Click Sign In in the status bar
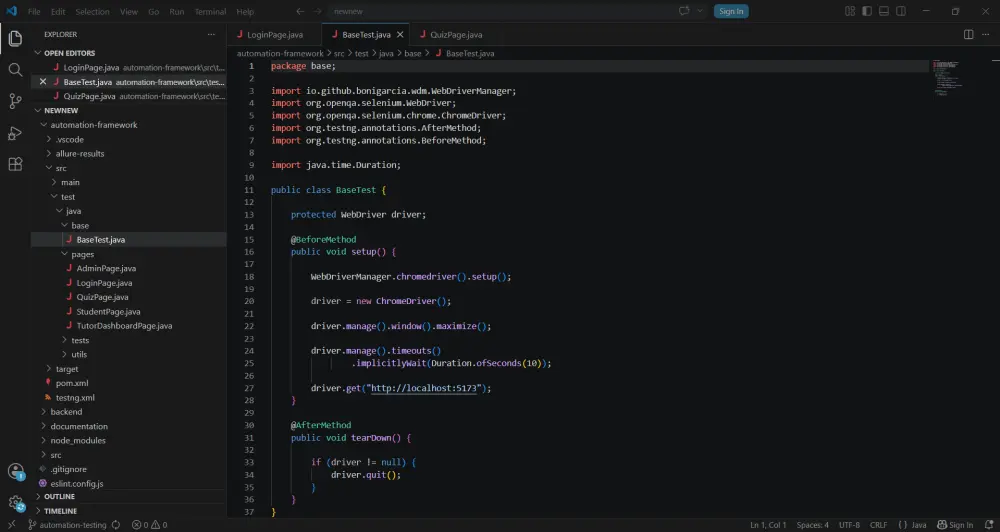1000x532 pixels. click(955, 525)
